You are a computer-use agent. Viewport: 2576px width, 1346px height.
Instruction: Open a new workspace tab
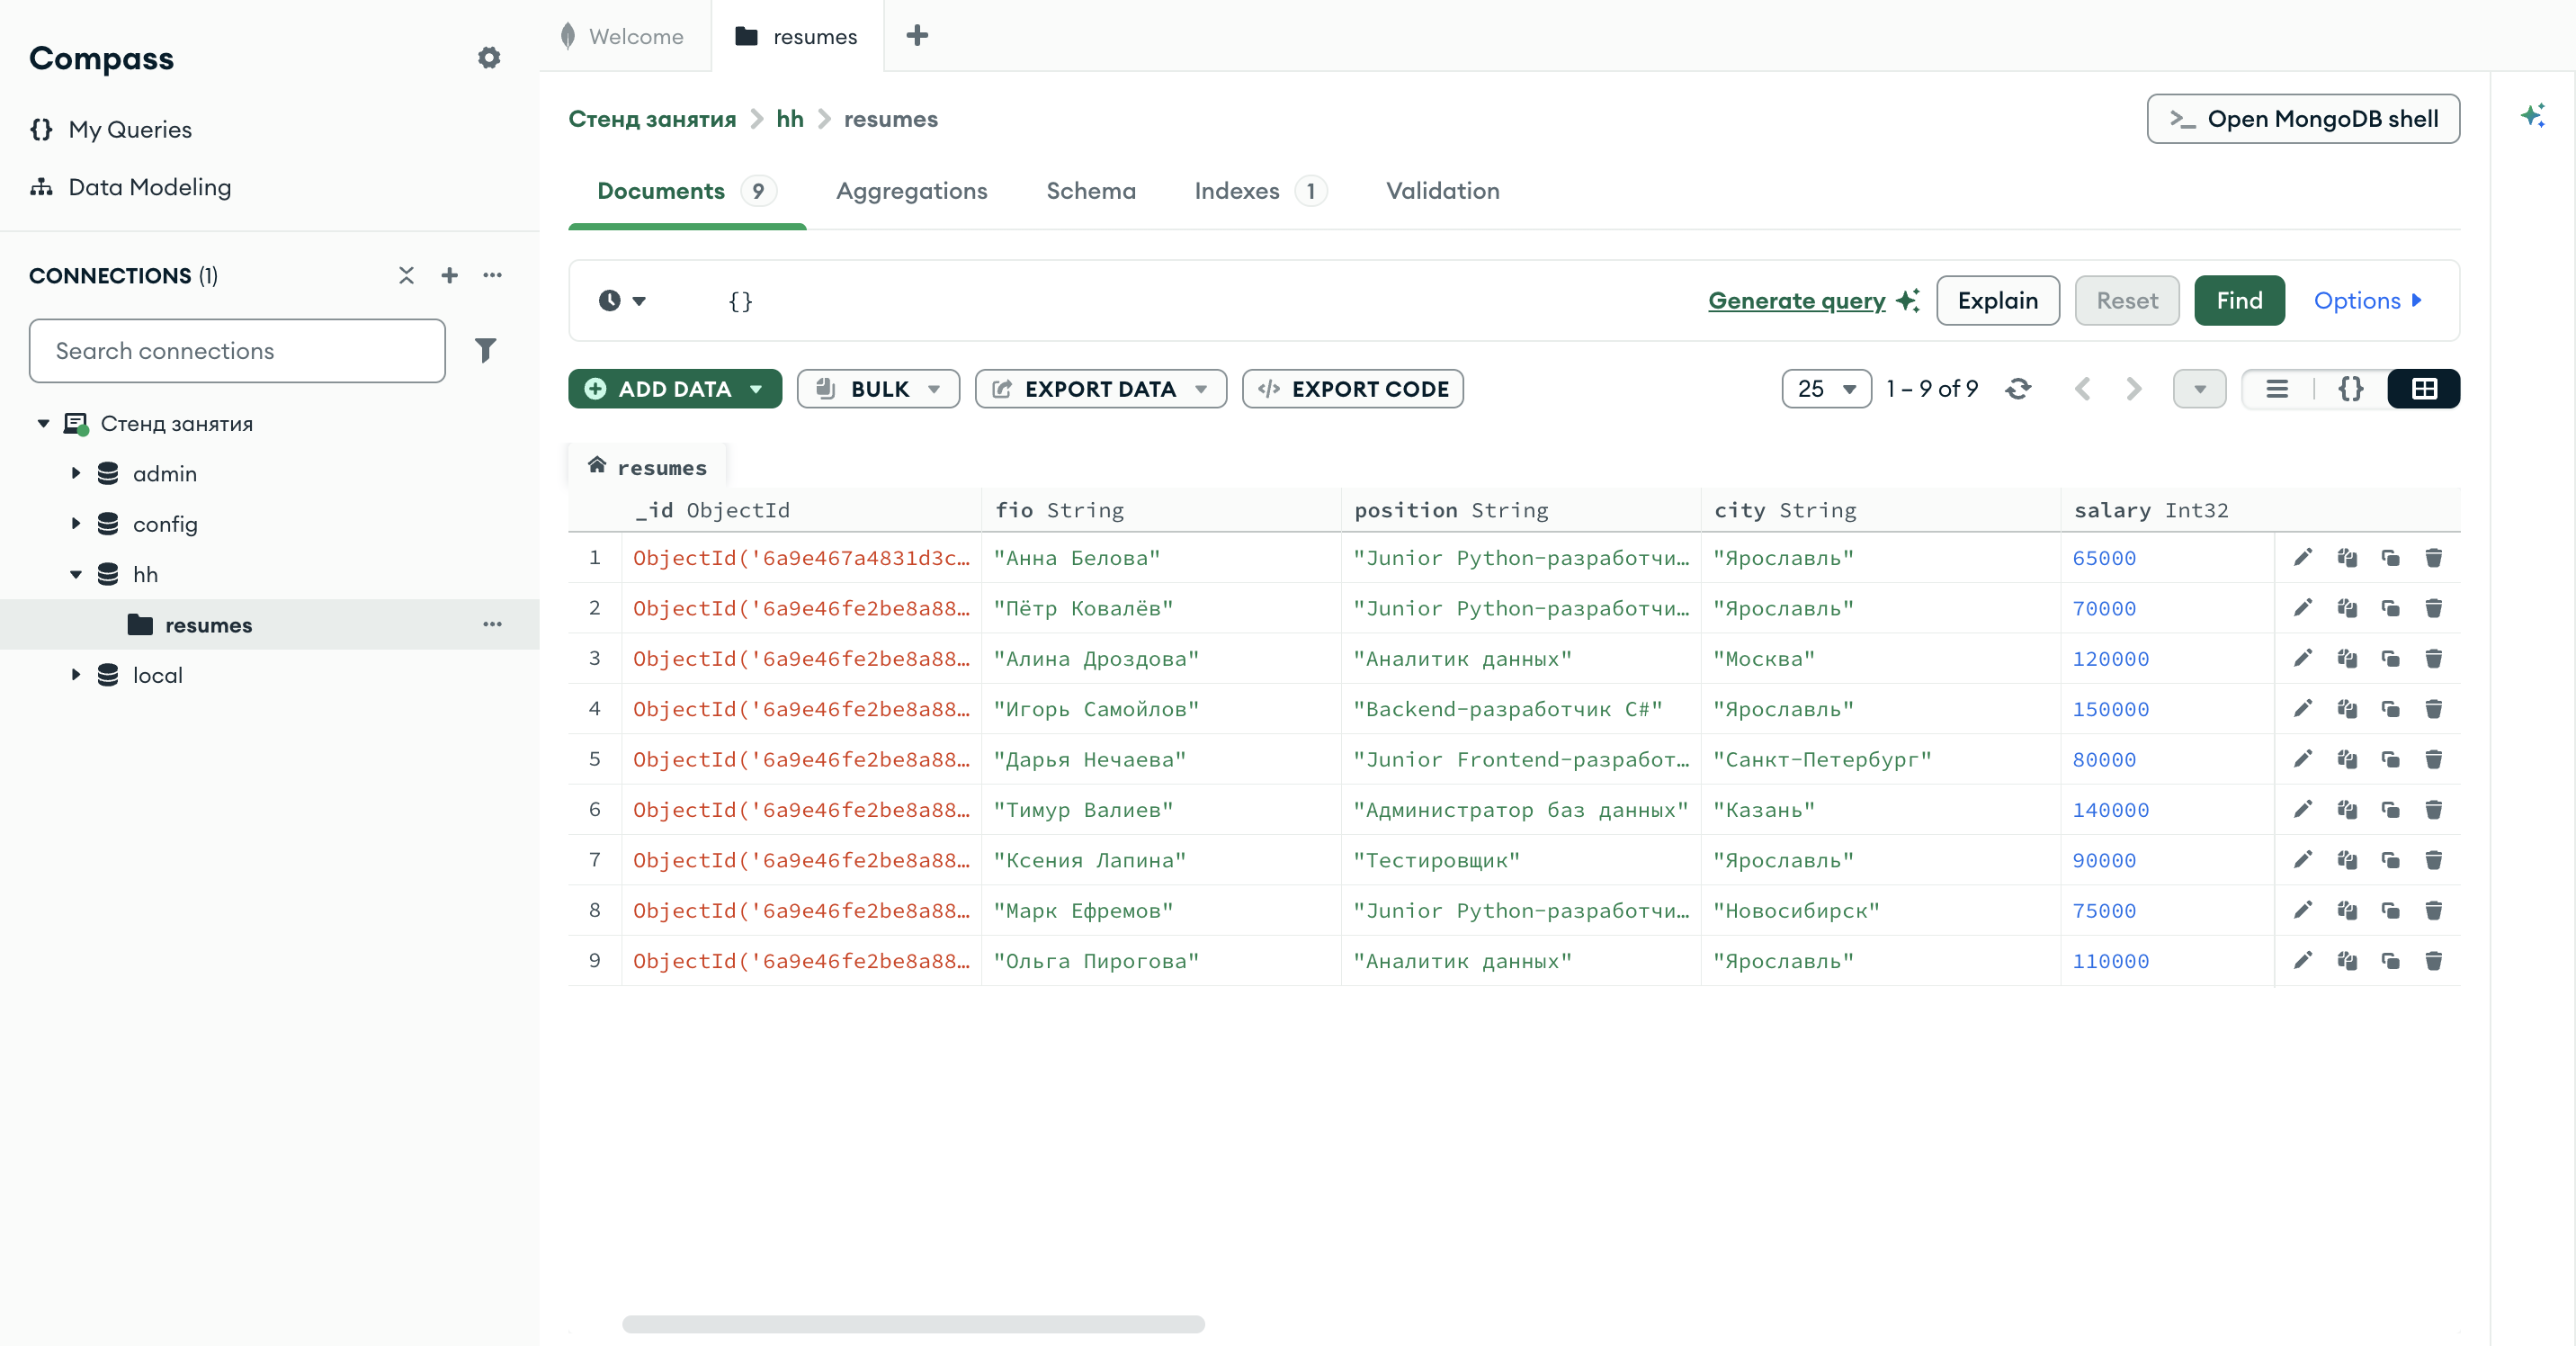(x=917, y=36)
